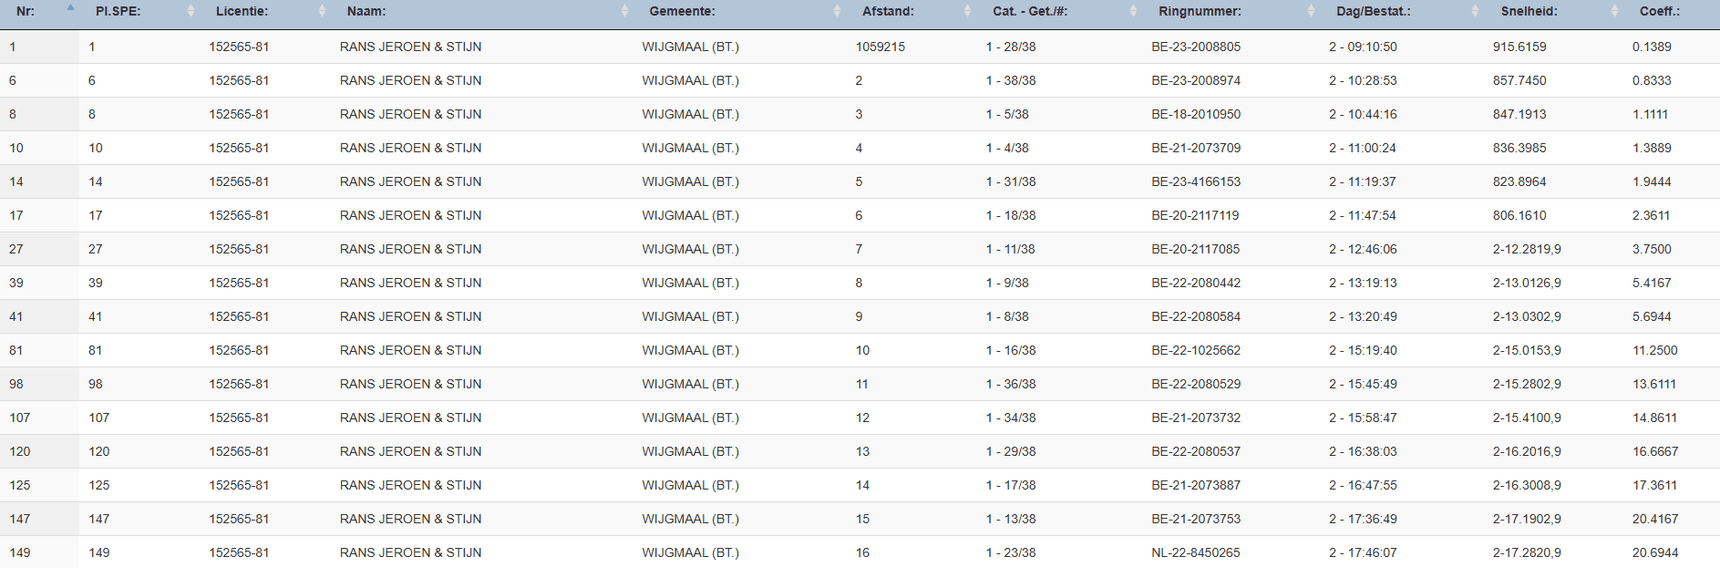Toggle the sort arrows beside Snelheid:

pyautogui.click(x=1614, y=11)
